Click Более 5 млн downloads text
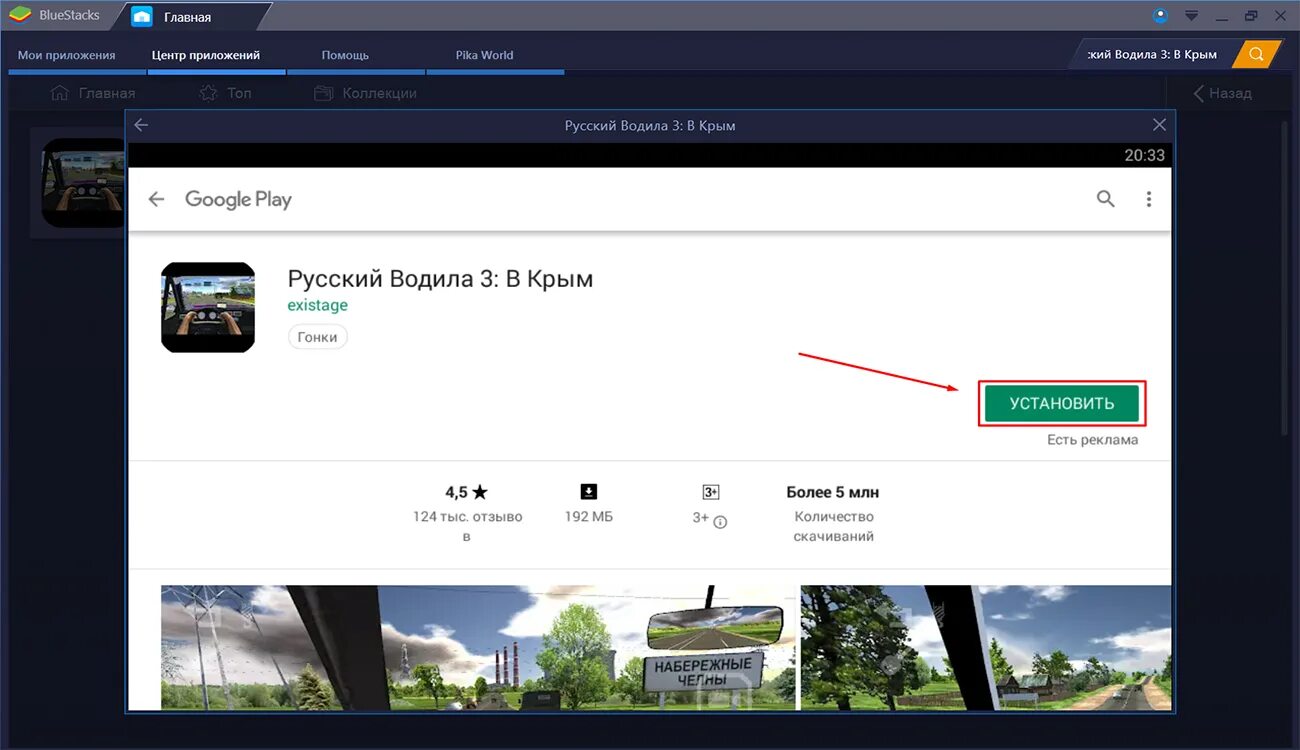This screenshot has height=750, width=1300. tap(833, 492)
